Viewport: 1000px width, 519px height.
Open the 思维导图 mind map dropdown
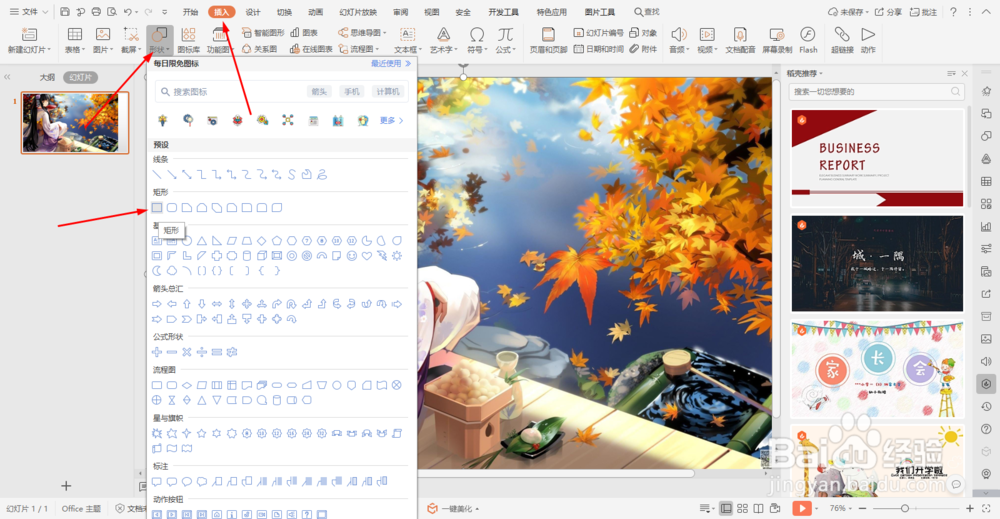click(x=362, y=33)
